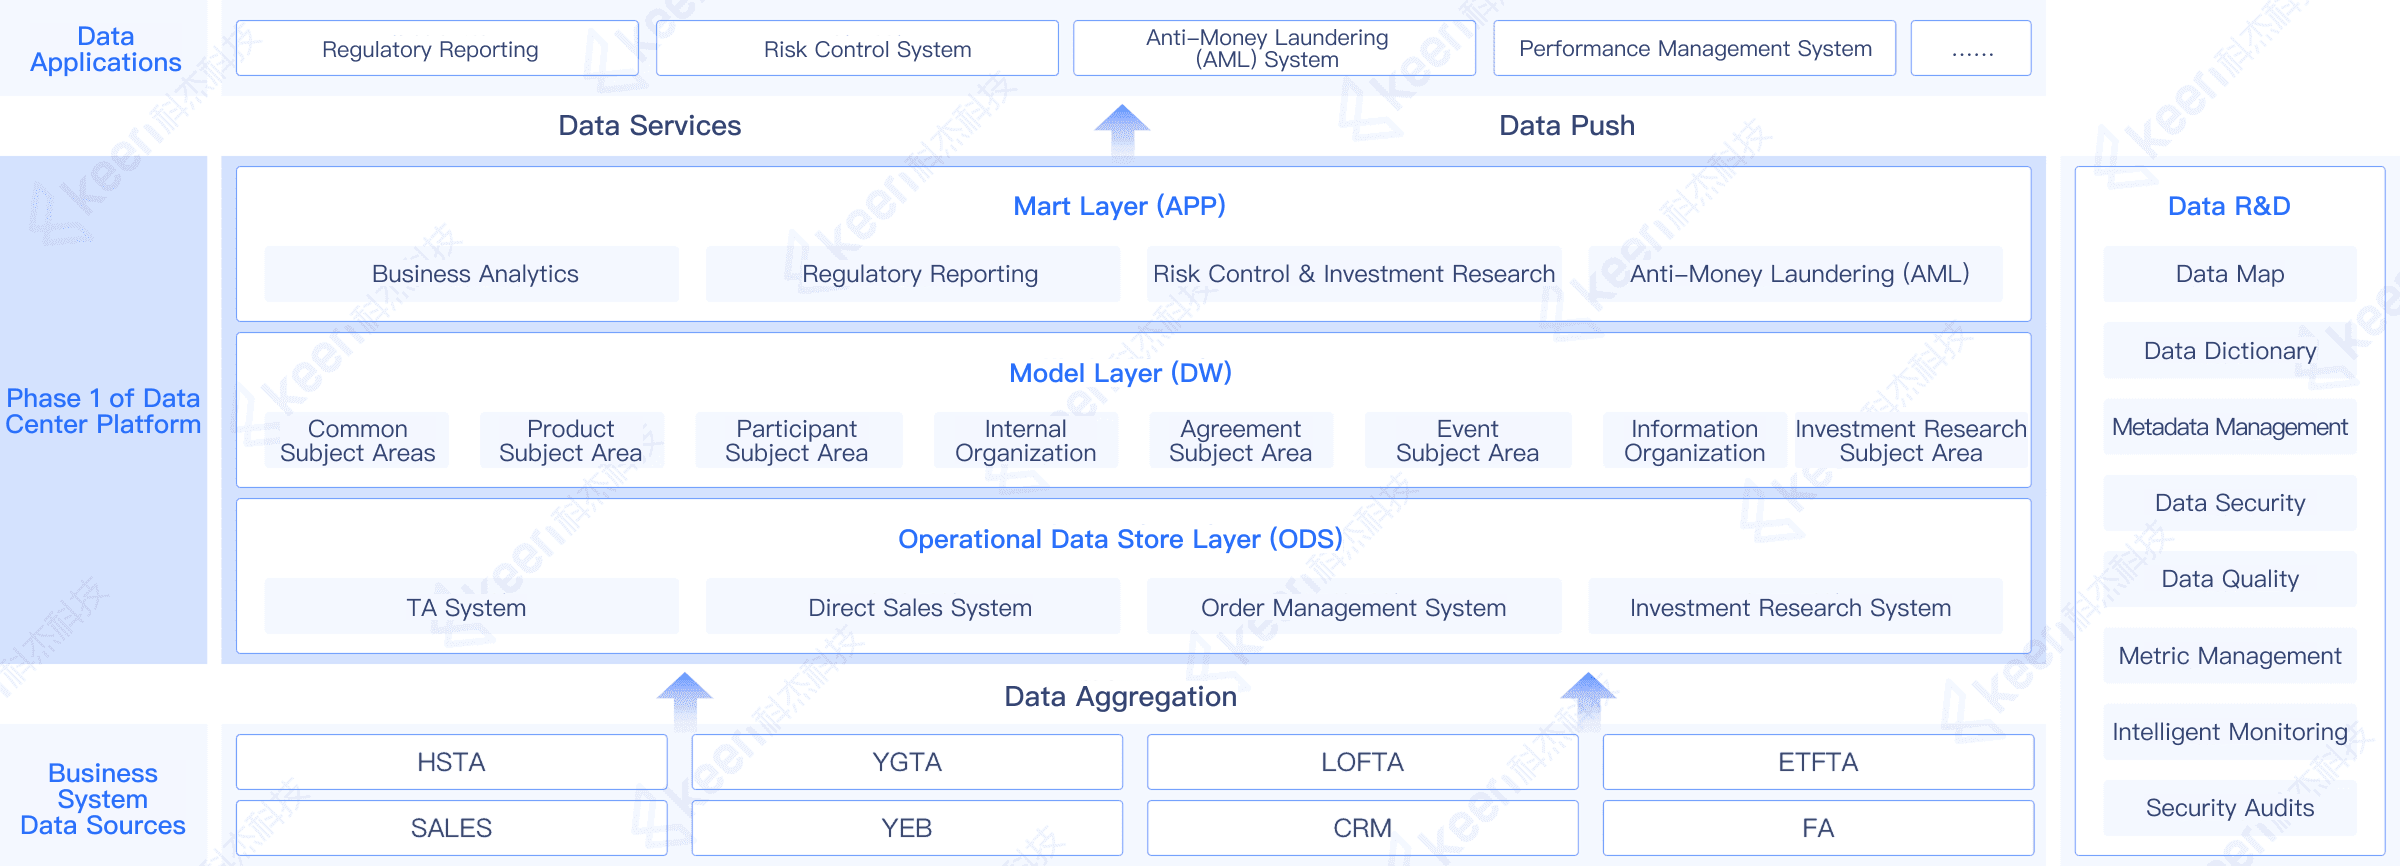Select Metadata Management in Data R&D
Viewport: 2400px width, 866px height.
click(x=2229, y=427)
